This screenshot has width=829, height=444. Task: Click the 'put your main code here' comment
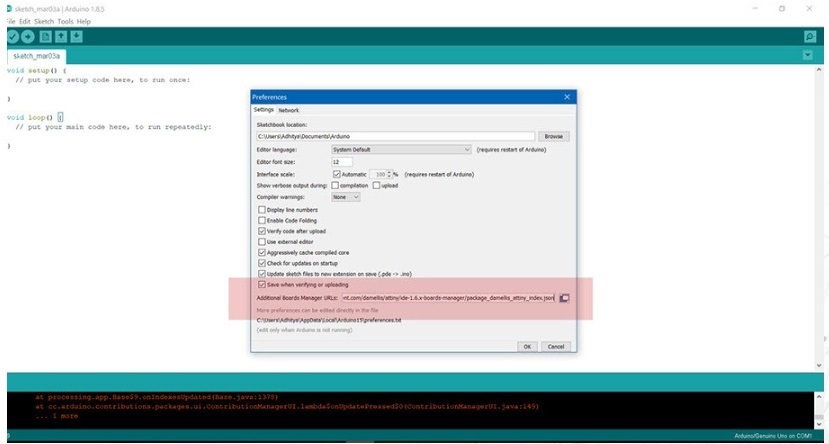[x=113, y=127]
